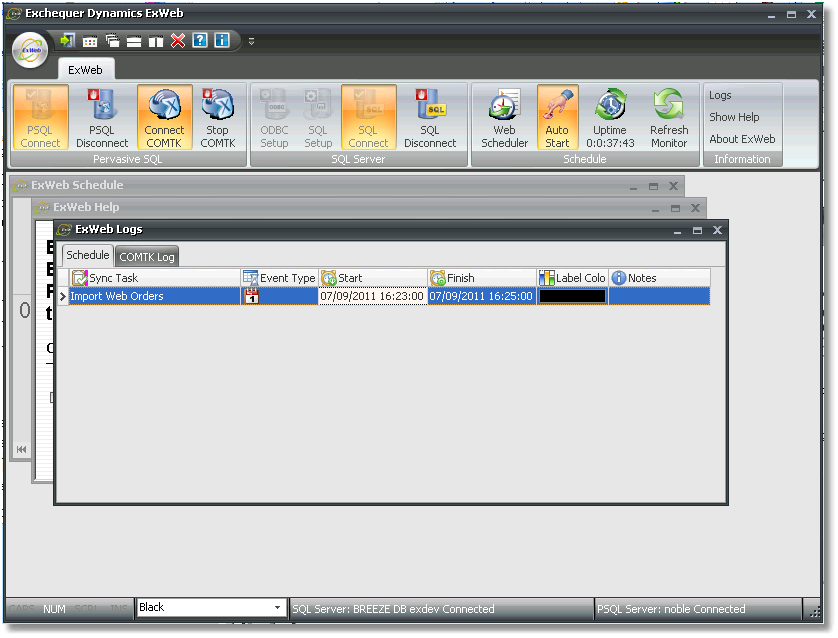Click the Notes column header
This screenshot has height=638, width=838.
coord(659,278)
